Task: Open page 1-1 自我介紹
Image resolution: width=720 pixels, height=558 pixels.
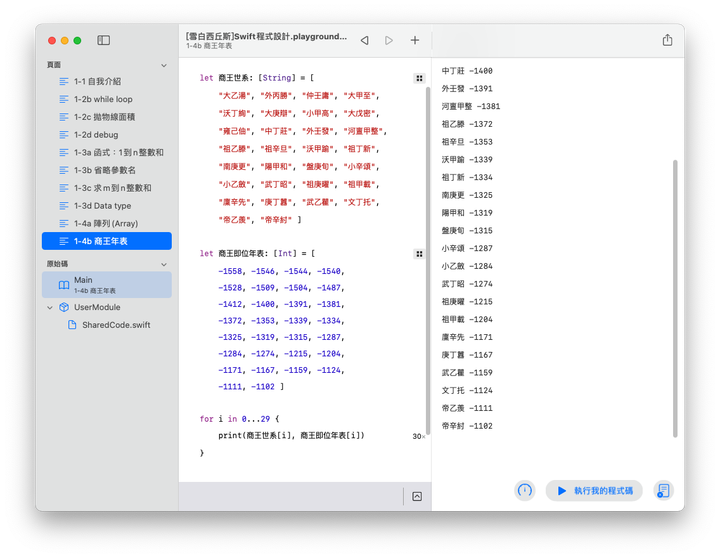Action: [107, 81]
